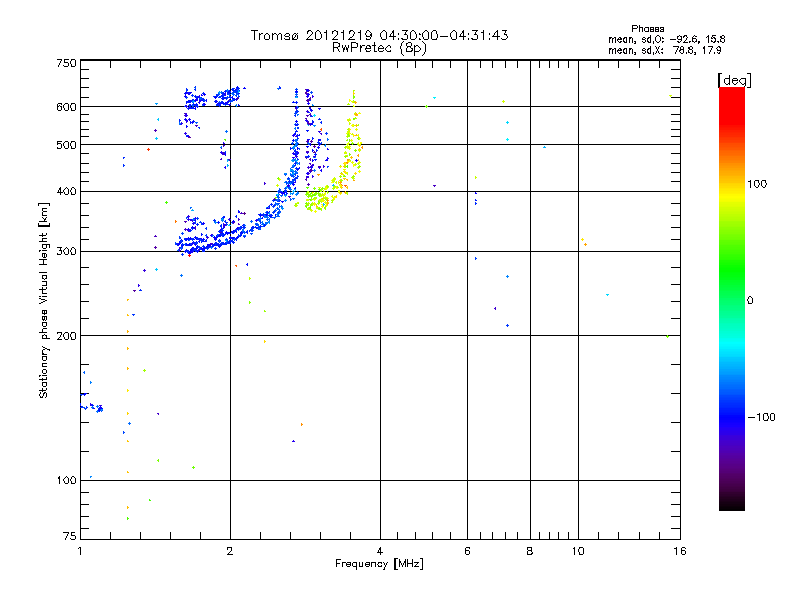
Task: Click colorbar tick label '0'
Action: 750,301
